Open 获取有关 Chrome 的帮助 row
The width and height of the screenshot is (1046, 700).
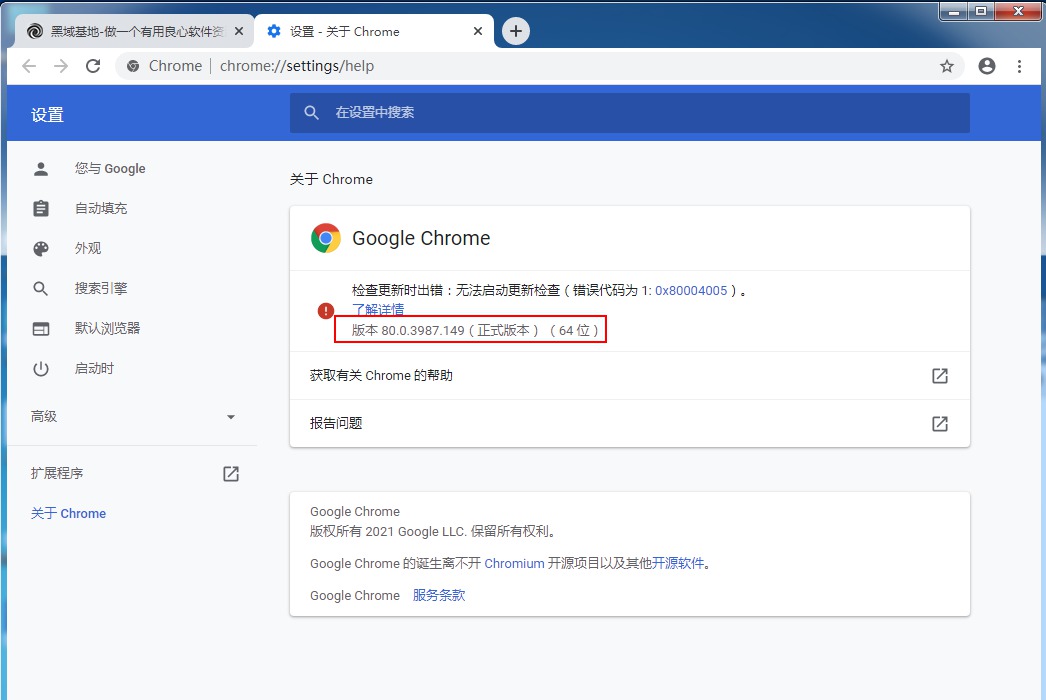click(630, 376)
